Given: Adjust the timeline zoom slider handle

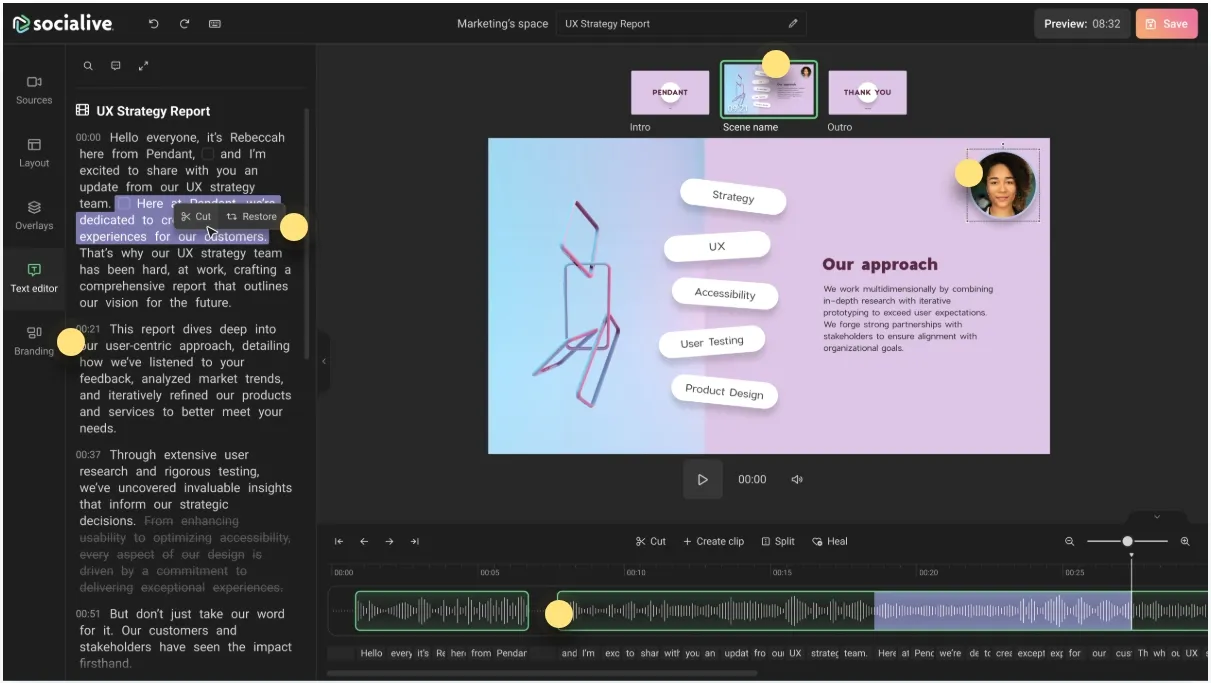Looking at the screenshot, I should point(1127,541).
